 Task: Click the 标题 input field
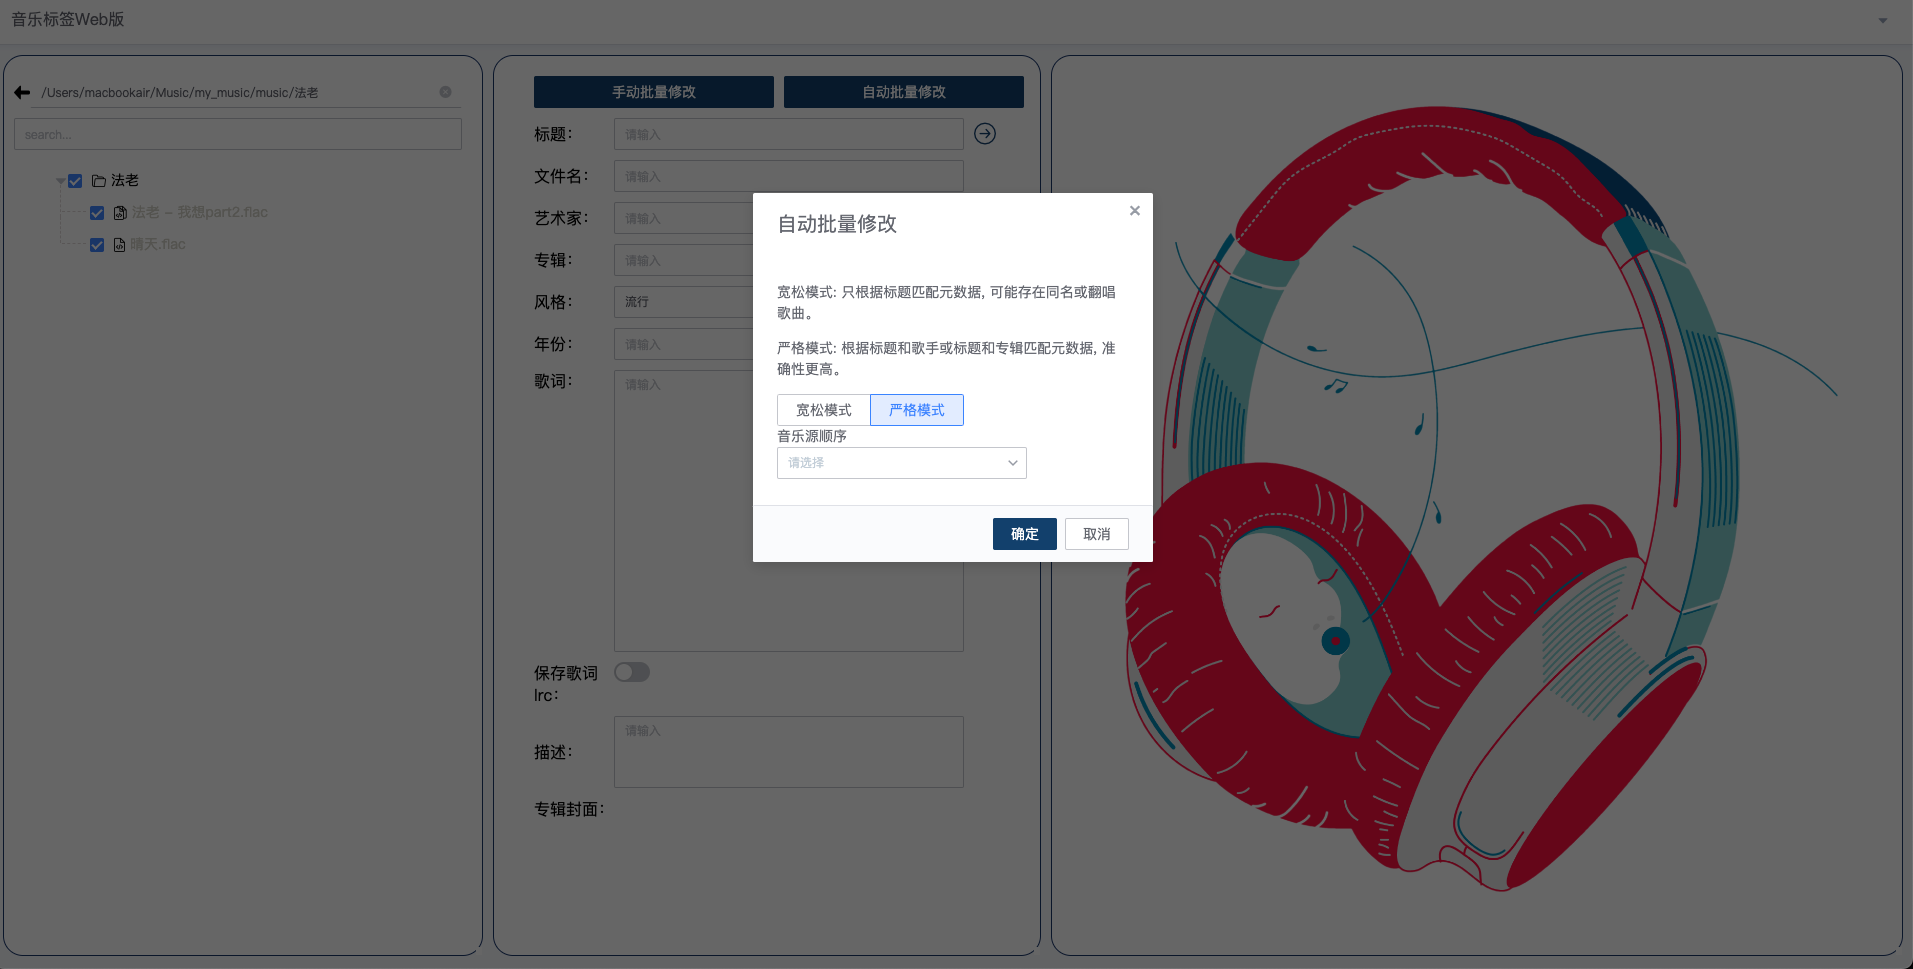pyautogui.click(x=789, y=134)
